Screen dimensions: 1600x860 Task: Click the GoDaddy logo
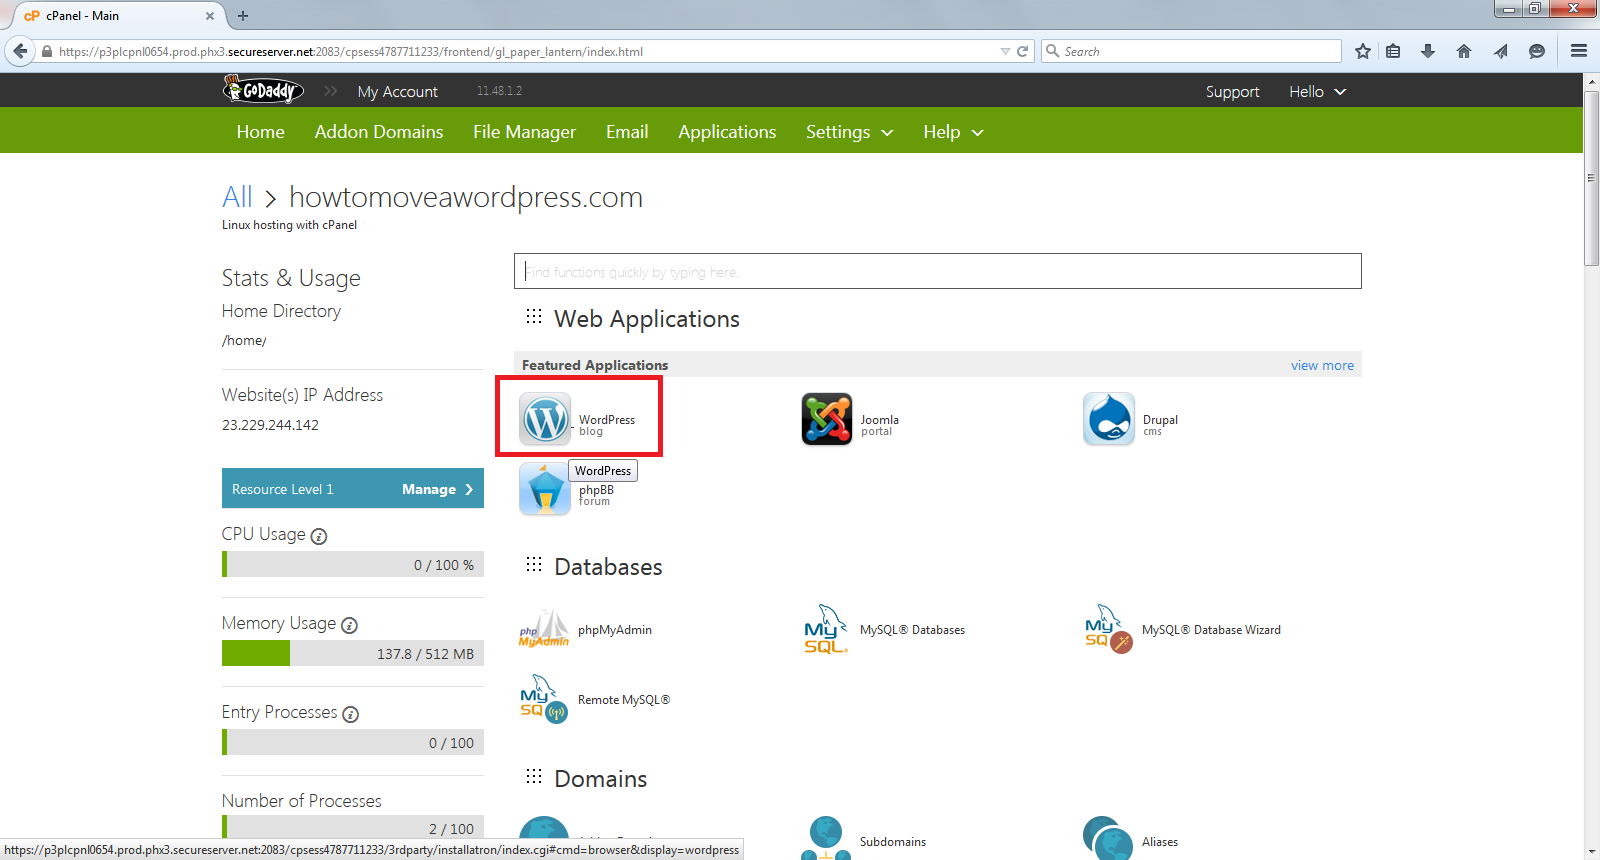coord(263,90)
